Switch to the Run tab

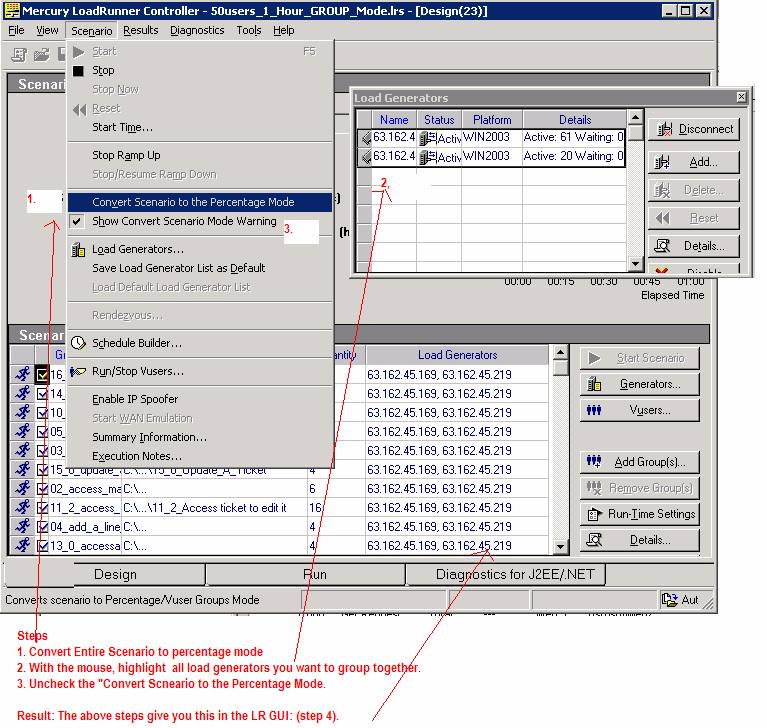pos(306,574)
